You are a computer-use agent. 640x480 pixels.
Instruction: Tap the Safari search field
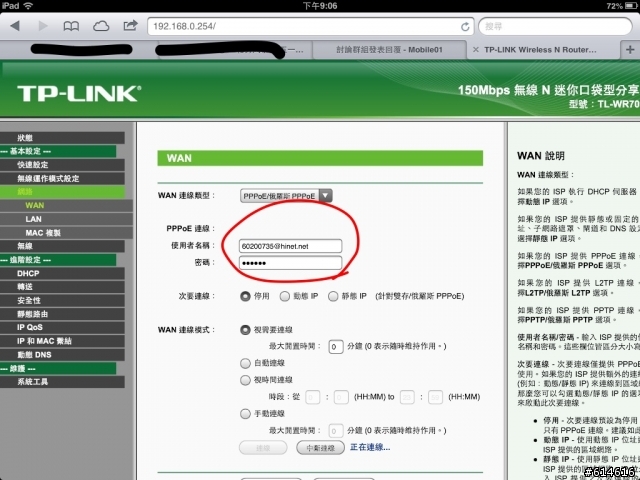(555, 27)
